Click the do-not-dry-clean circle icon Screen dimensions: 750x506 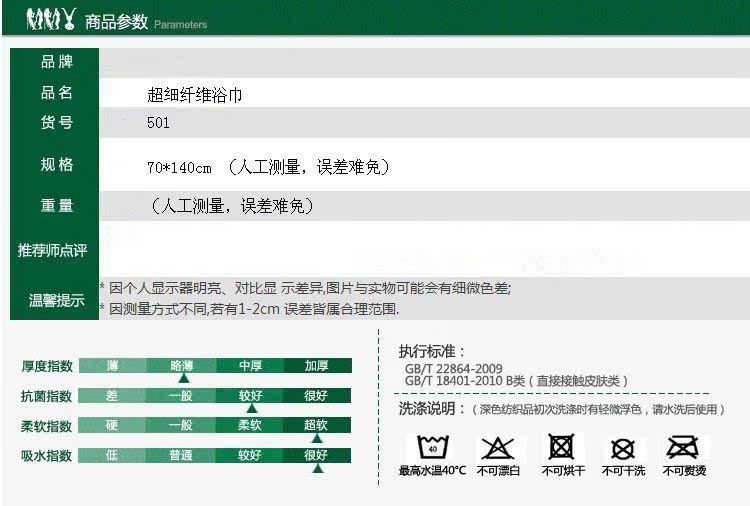(x=623, y=449)
